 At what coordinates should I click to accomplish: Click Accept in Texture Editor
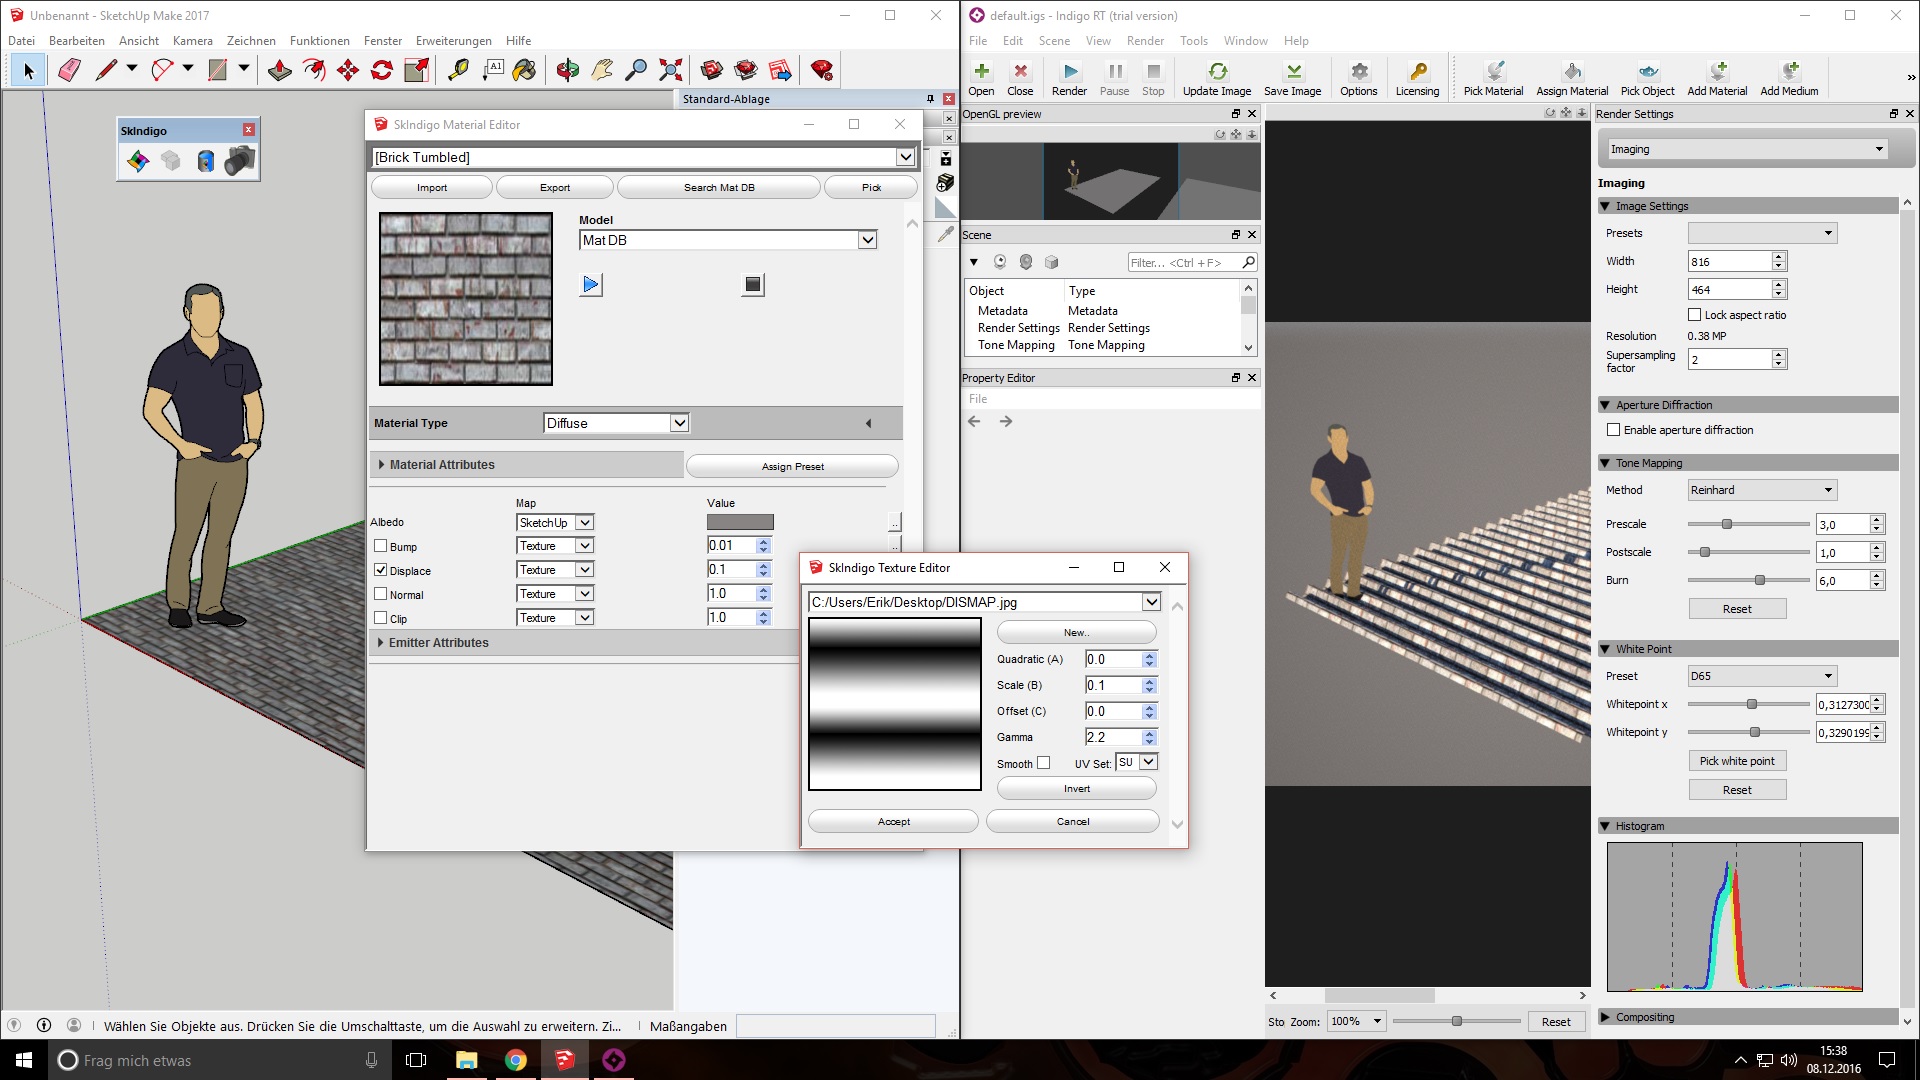click(x=893, y=822)
